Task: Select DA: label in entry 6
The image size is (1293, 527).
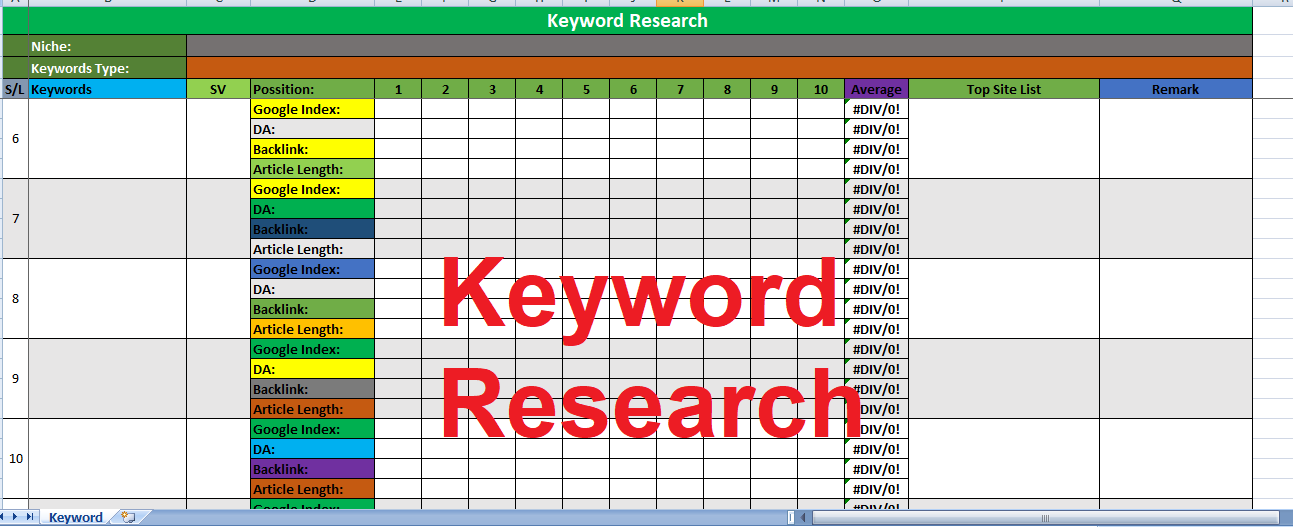Action: (312, 129)
